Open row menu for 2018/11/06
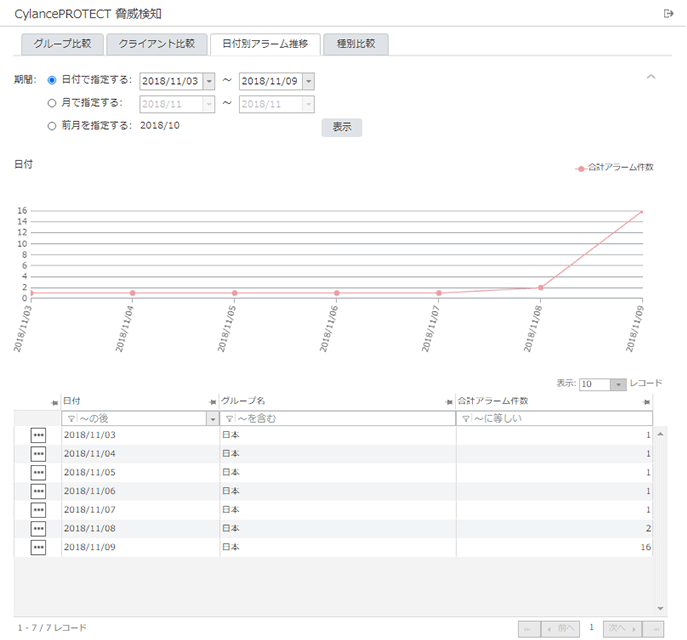This screenshot has height=640, width=687. (x=39, y=491)
